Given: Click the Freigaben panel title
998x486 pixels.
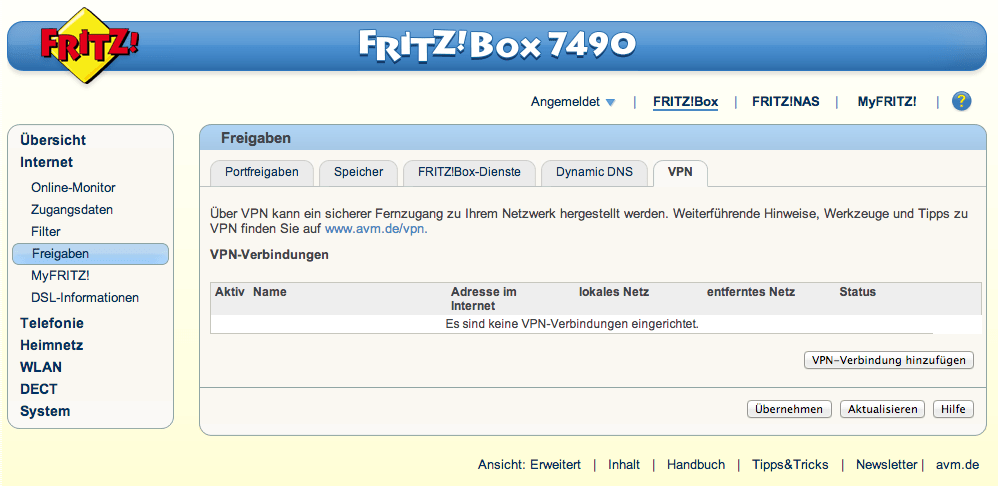Looking at the screenshot, I should click(x=256, y=138).
